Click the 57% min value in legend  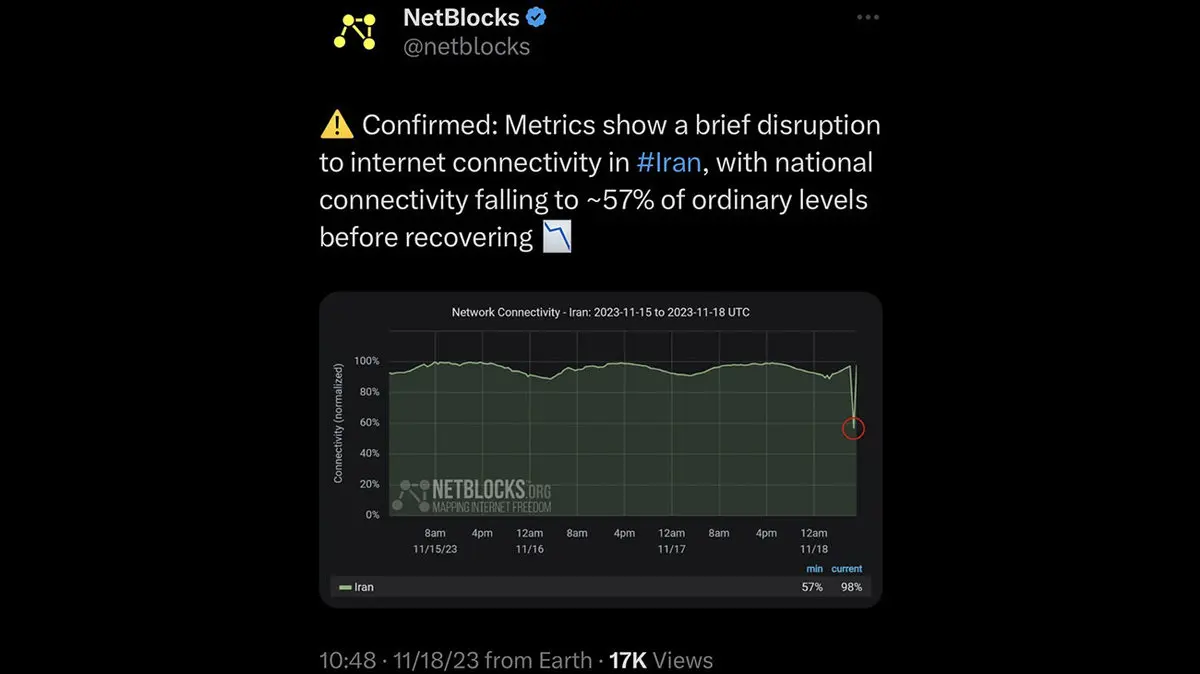tap(812, 587)
